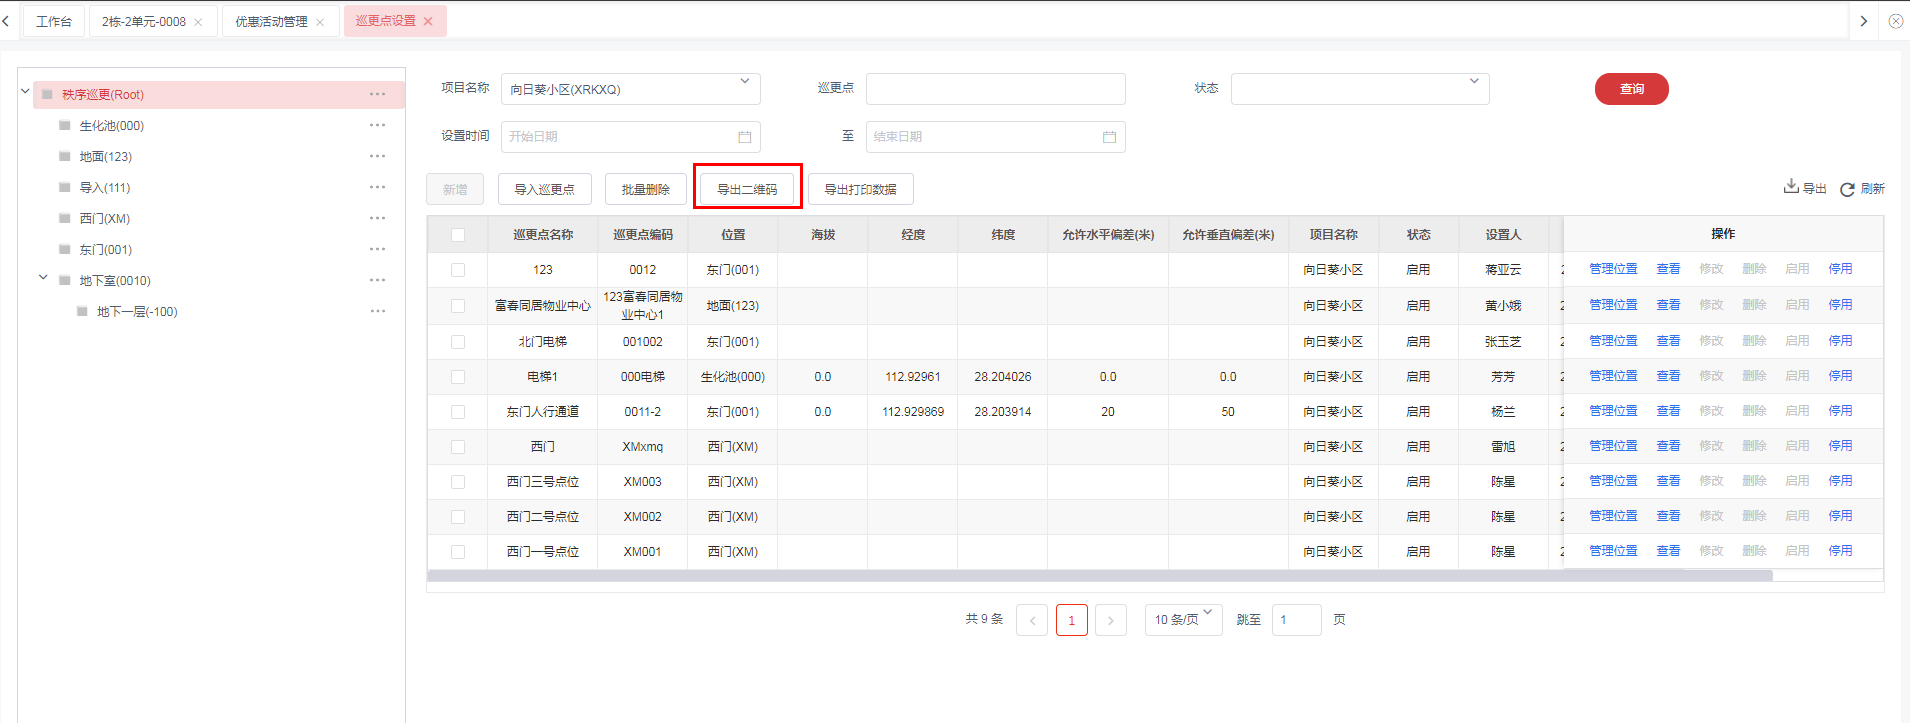This screenshot has width=1910, height=723.
Task: Go to the next page arrow
Action: point(1110,620)
